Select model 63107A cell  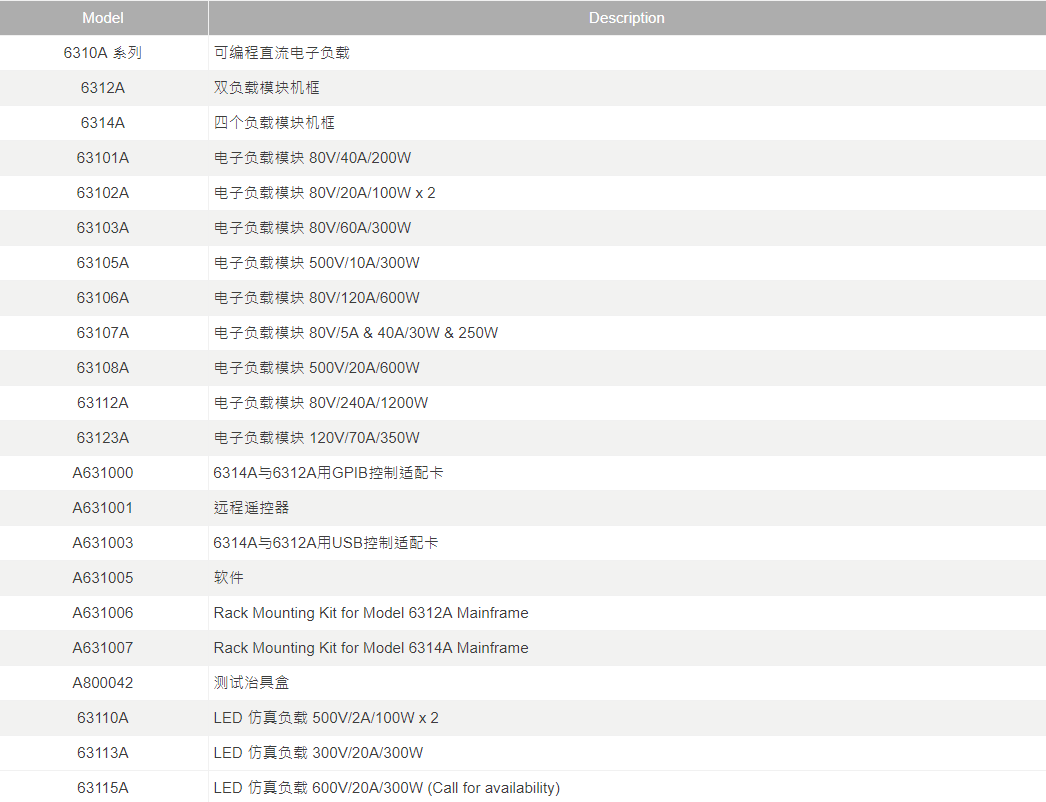point(103,333)
